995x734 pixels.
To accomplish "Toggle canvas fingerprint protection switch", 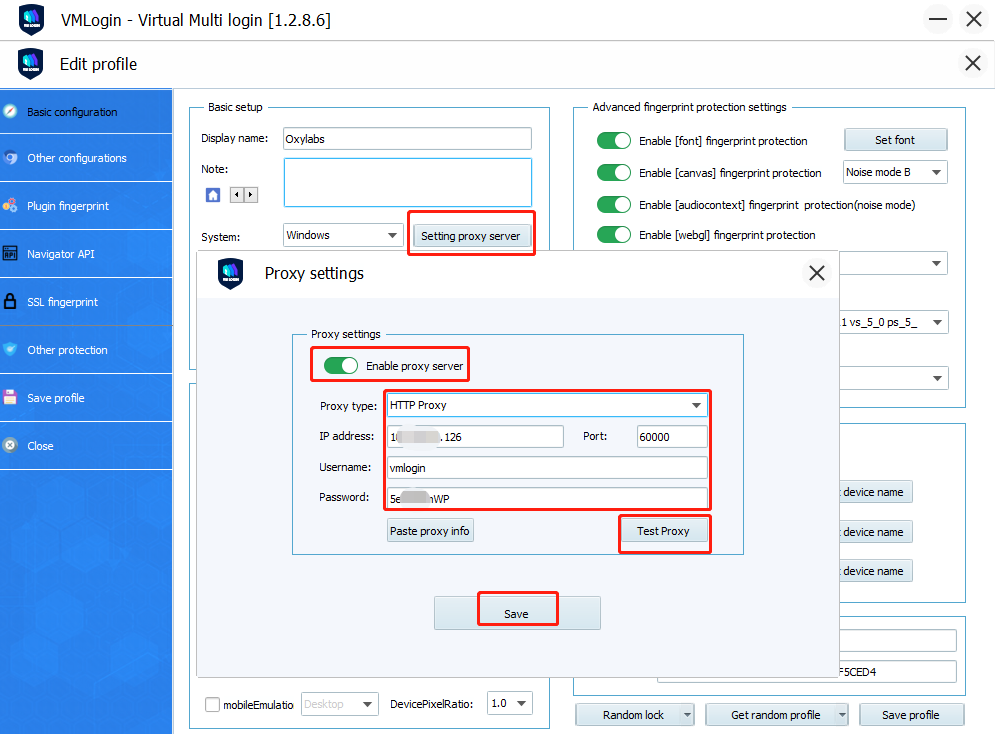I will [x=614, y=173].
